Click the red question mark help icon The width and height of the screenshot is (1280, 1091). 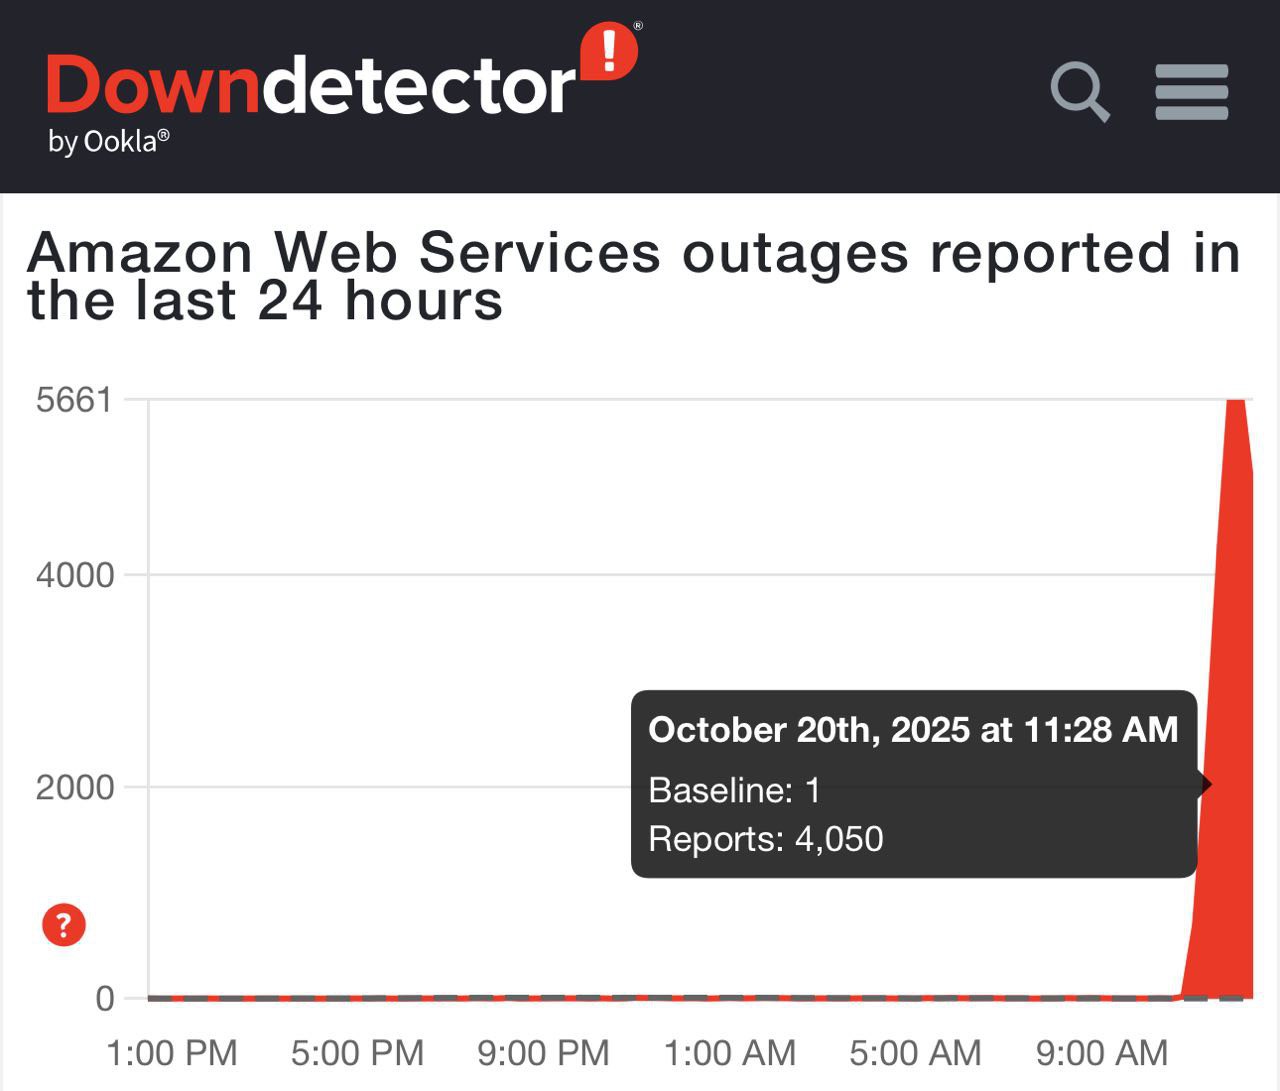64,925
